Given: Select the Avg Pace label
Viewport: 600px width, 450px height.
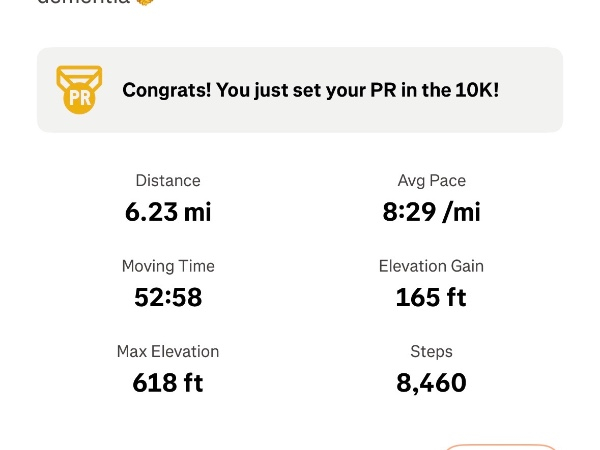Looking at the screenshot, I should (431, 181).
